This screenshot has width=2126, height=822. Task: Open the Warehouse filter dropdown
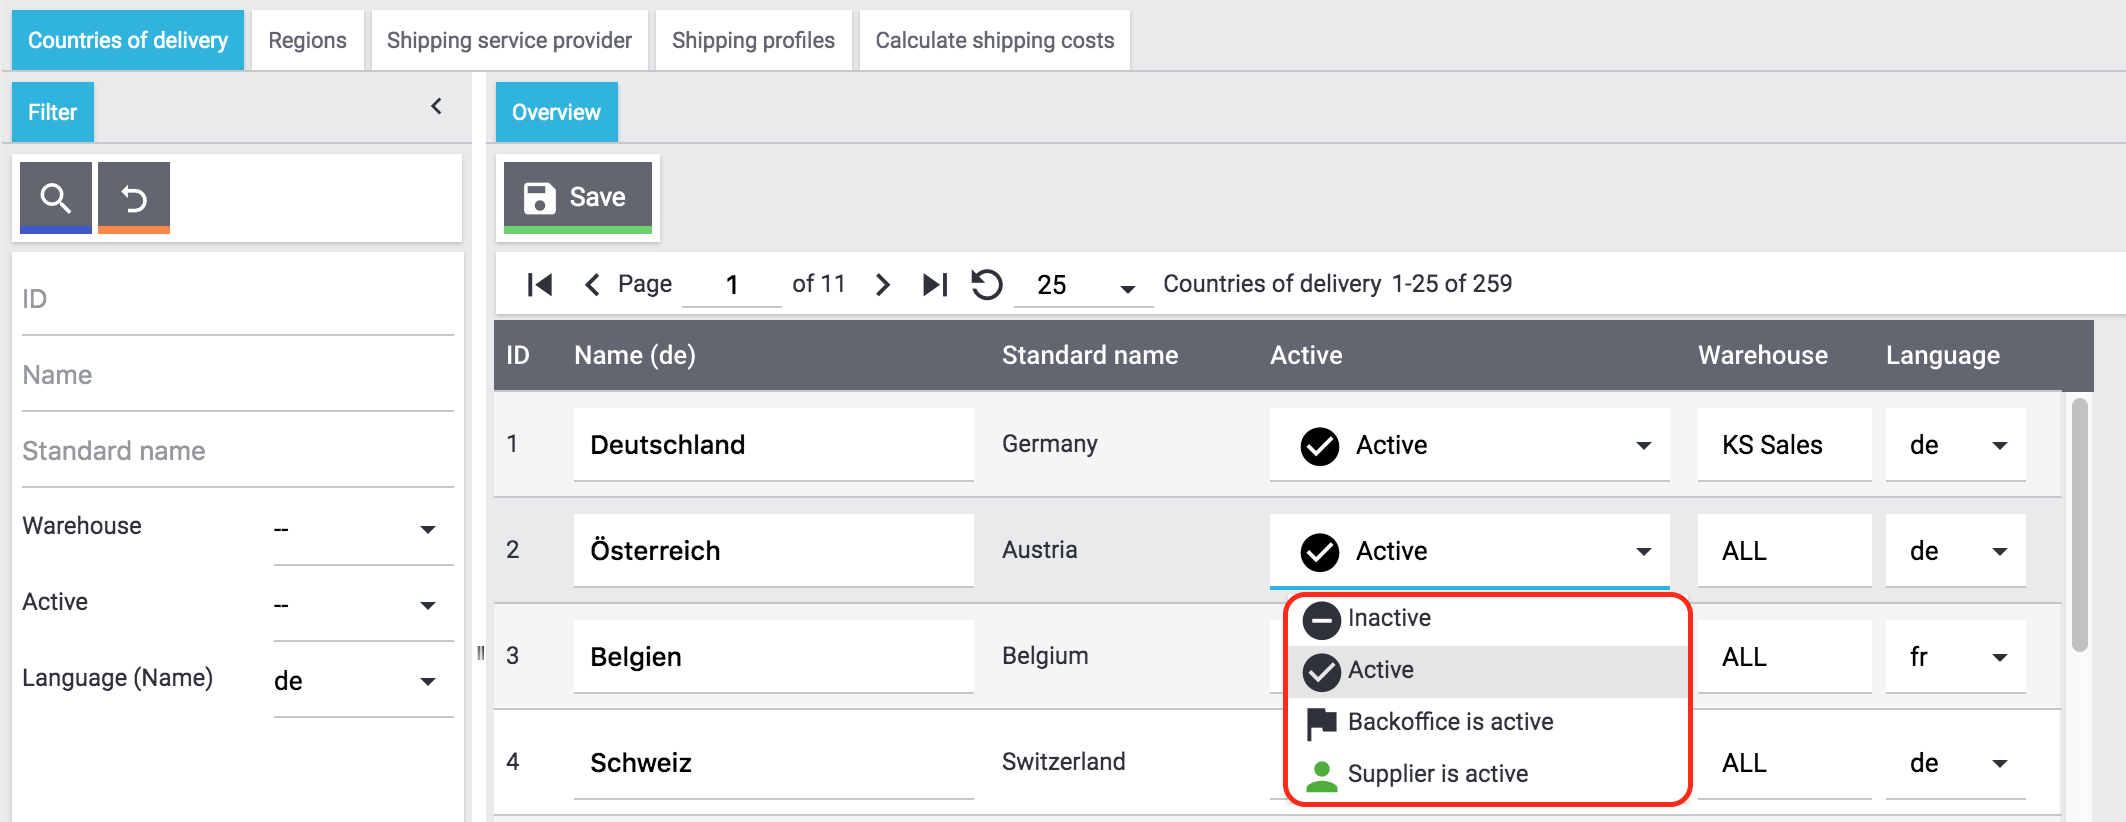pyautogui.click(x=363, y=529)
